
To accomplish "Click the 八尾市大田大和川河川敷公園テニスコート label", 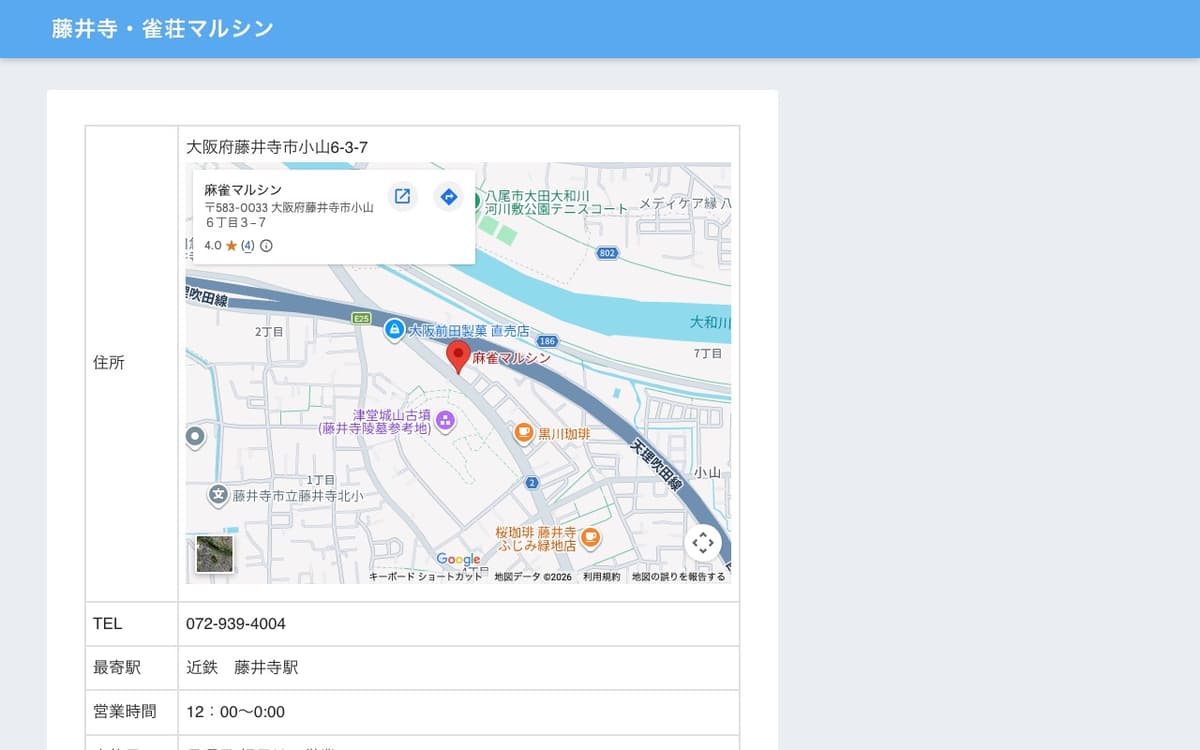I will tap(557, 203).
